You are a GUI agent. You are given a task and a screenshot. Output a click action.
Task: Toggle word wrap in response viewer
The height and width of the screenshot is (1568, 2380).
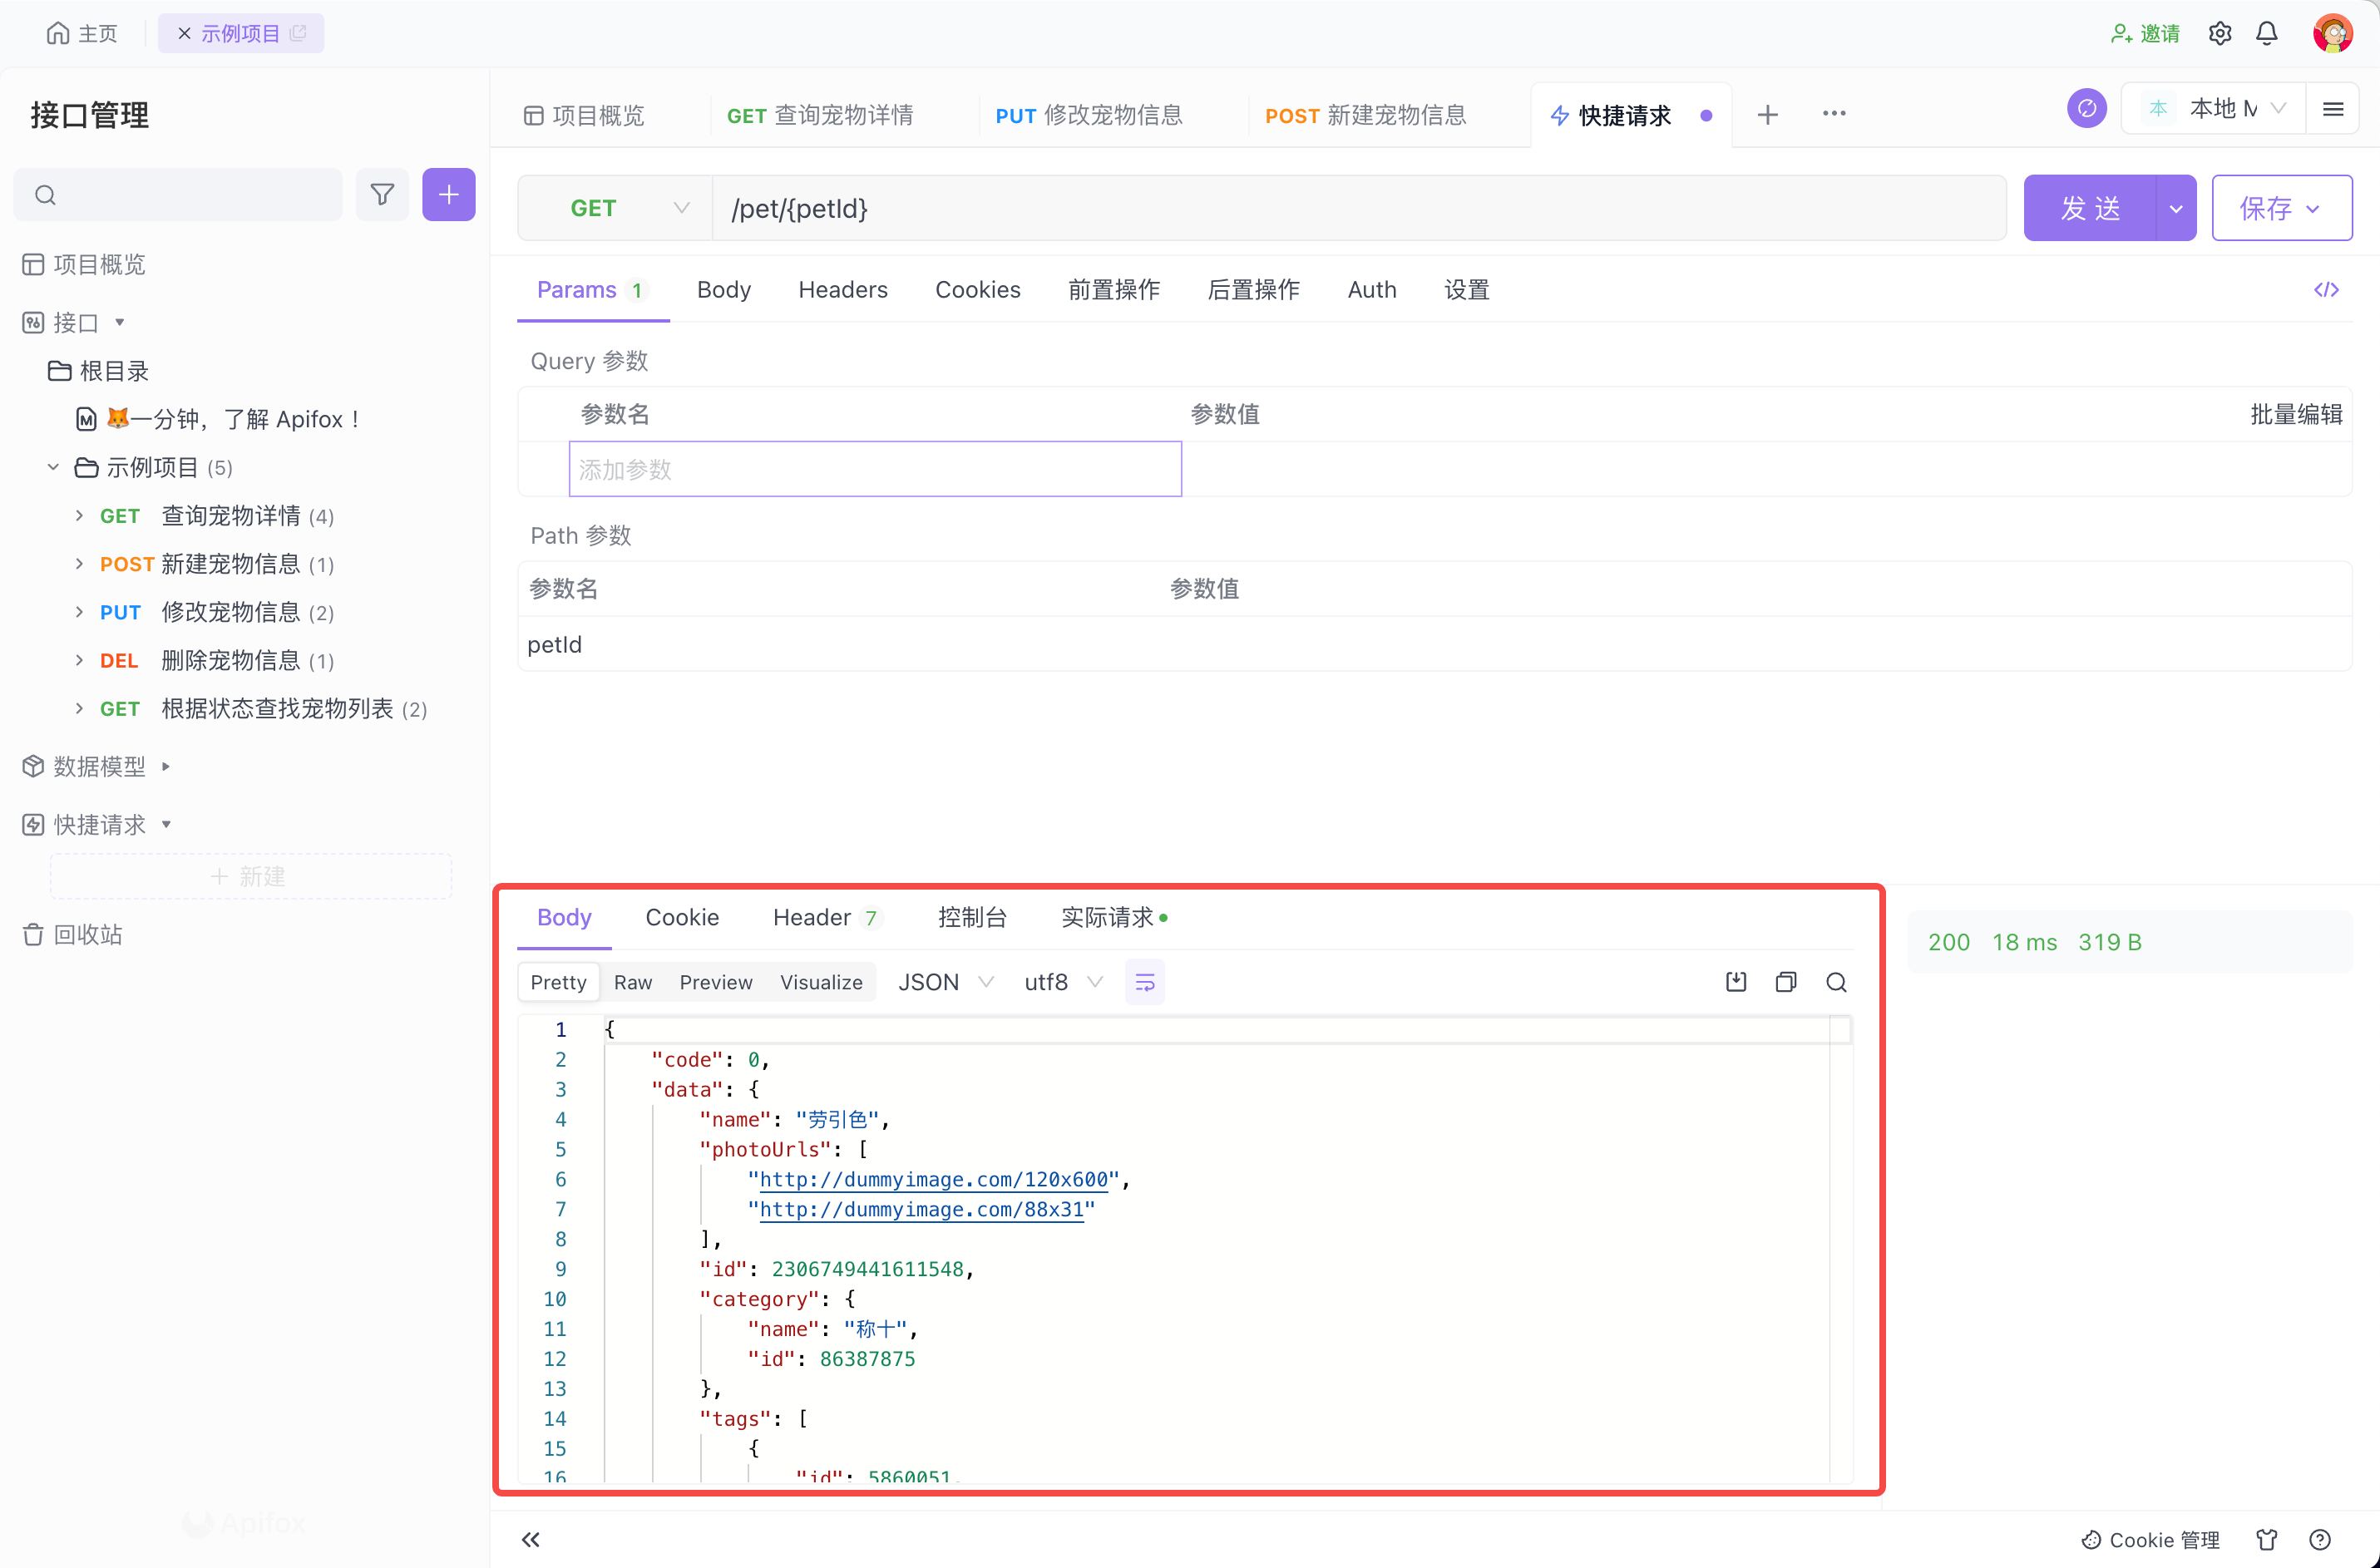click(1145, 982)
